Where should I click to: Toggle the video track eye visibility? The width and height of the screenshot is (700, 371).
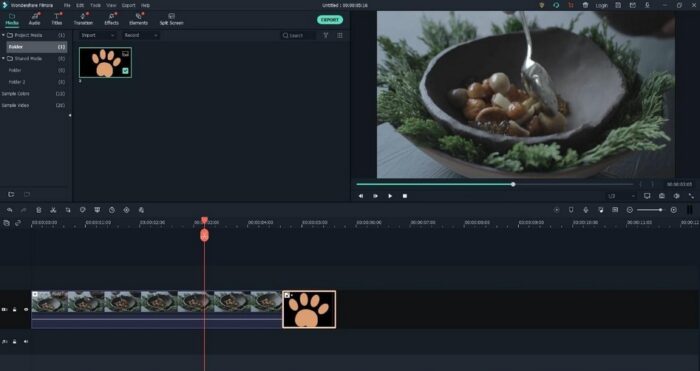pos(26,309)
